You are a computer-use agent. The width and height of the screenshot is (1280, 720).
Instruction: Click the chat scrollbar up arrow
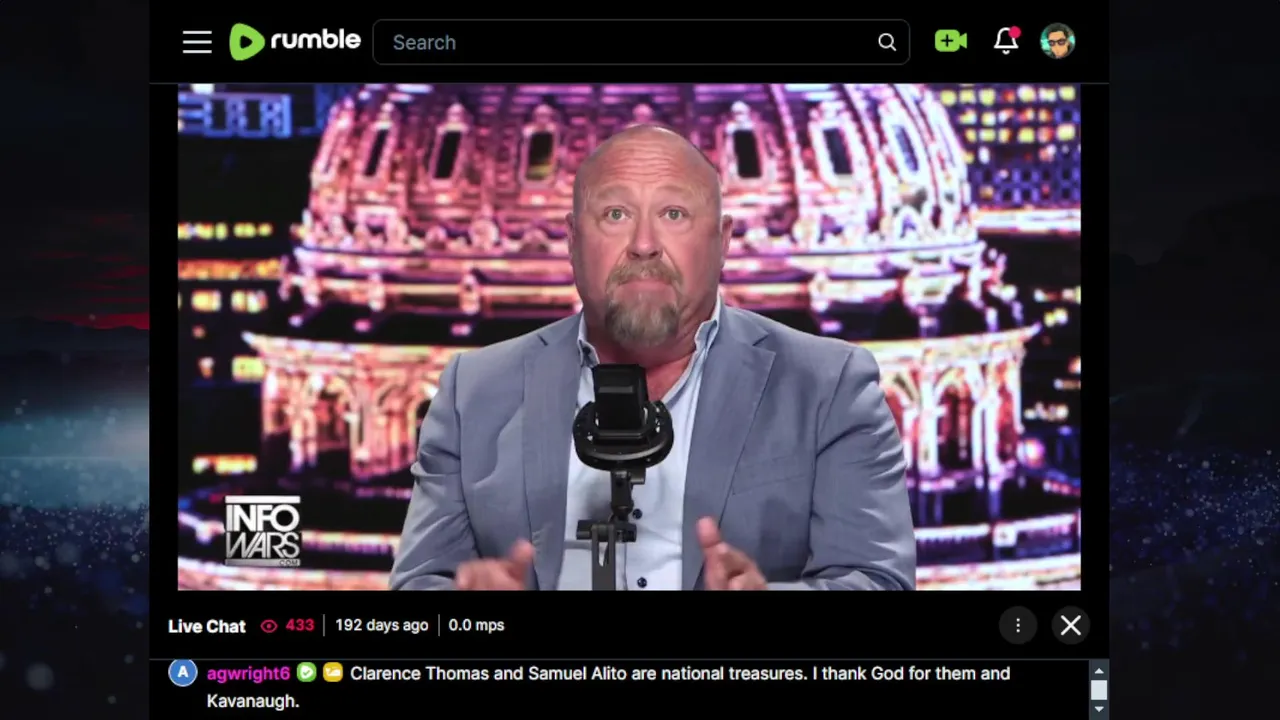coord(1099,671)
